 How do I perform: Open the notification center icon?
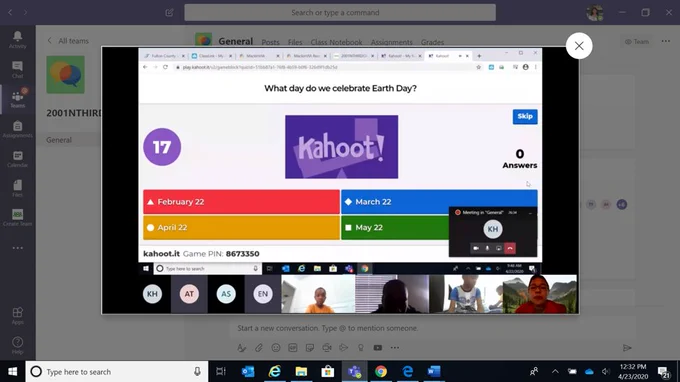coord(663,372)
